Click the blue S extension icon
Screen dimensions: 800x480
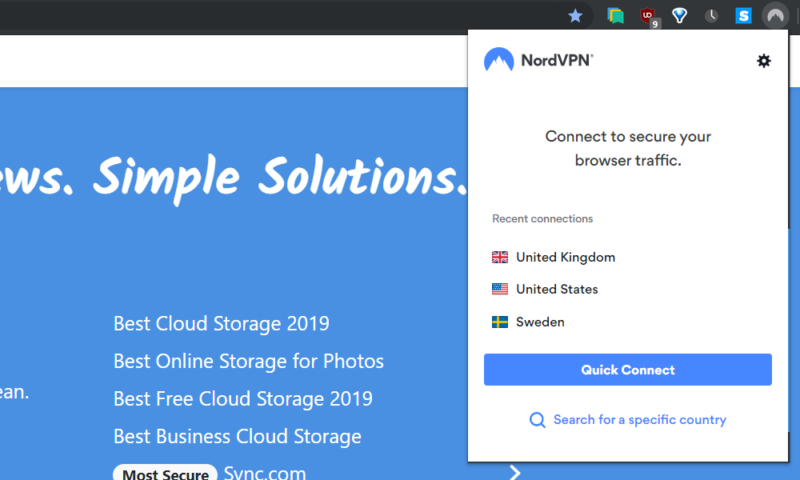(743, 16)
